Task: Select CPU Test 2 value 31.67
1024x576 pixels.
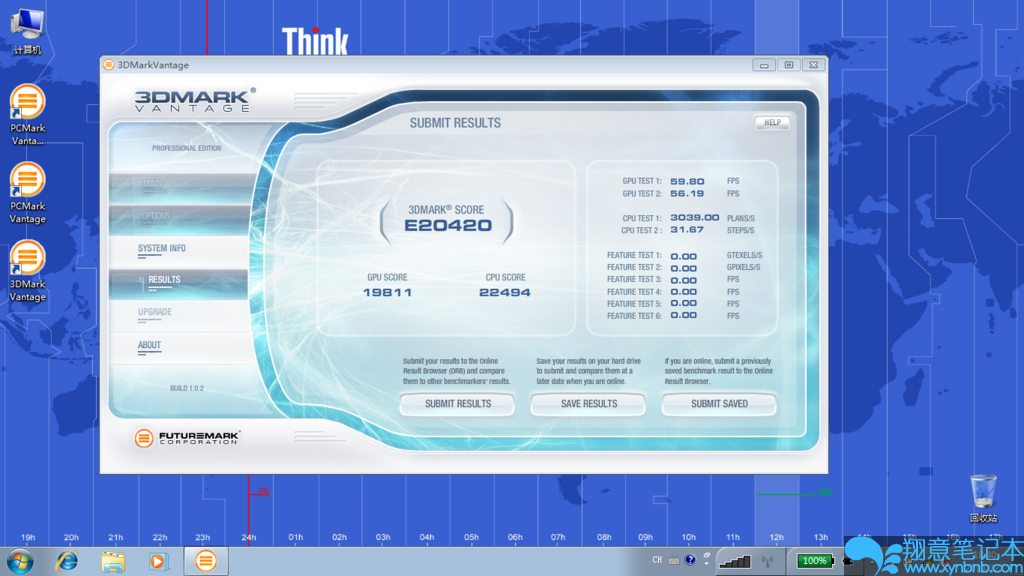Action: point(687,230)
